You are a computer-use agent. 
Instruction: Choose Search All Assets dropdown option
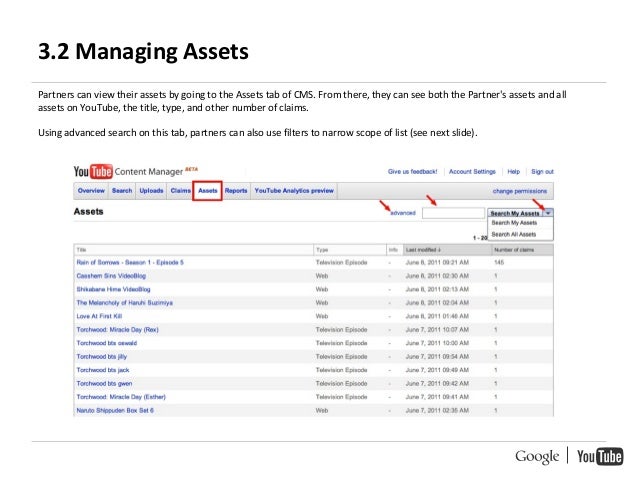coord(514,234)
